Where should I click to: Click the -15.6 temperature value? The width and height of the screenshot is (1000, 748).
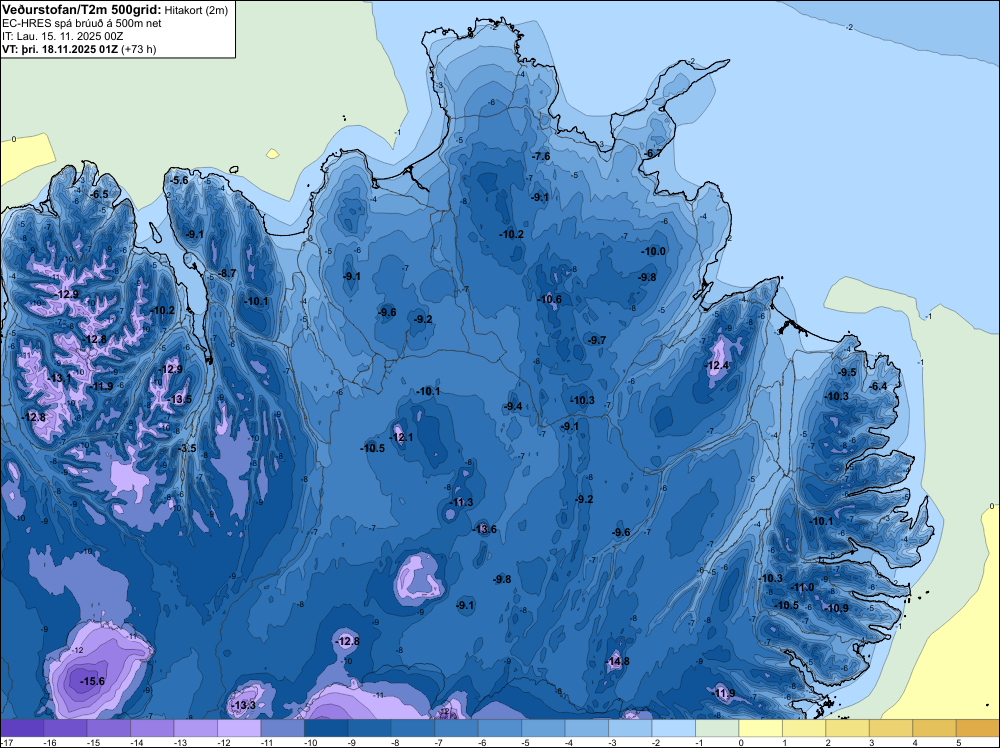(x=92, y=681)
